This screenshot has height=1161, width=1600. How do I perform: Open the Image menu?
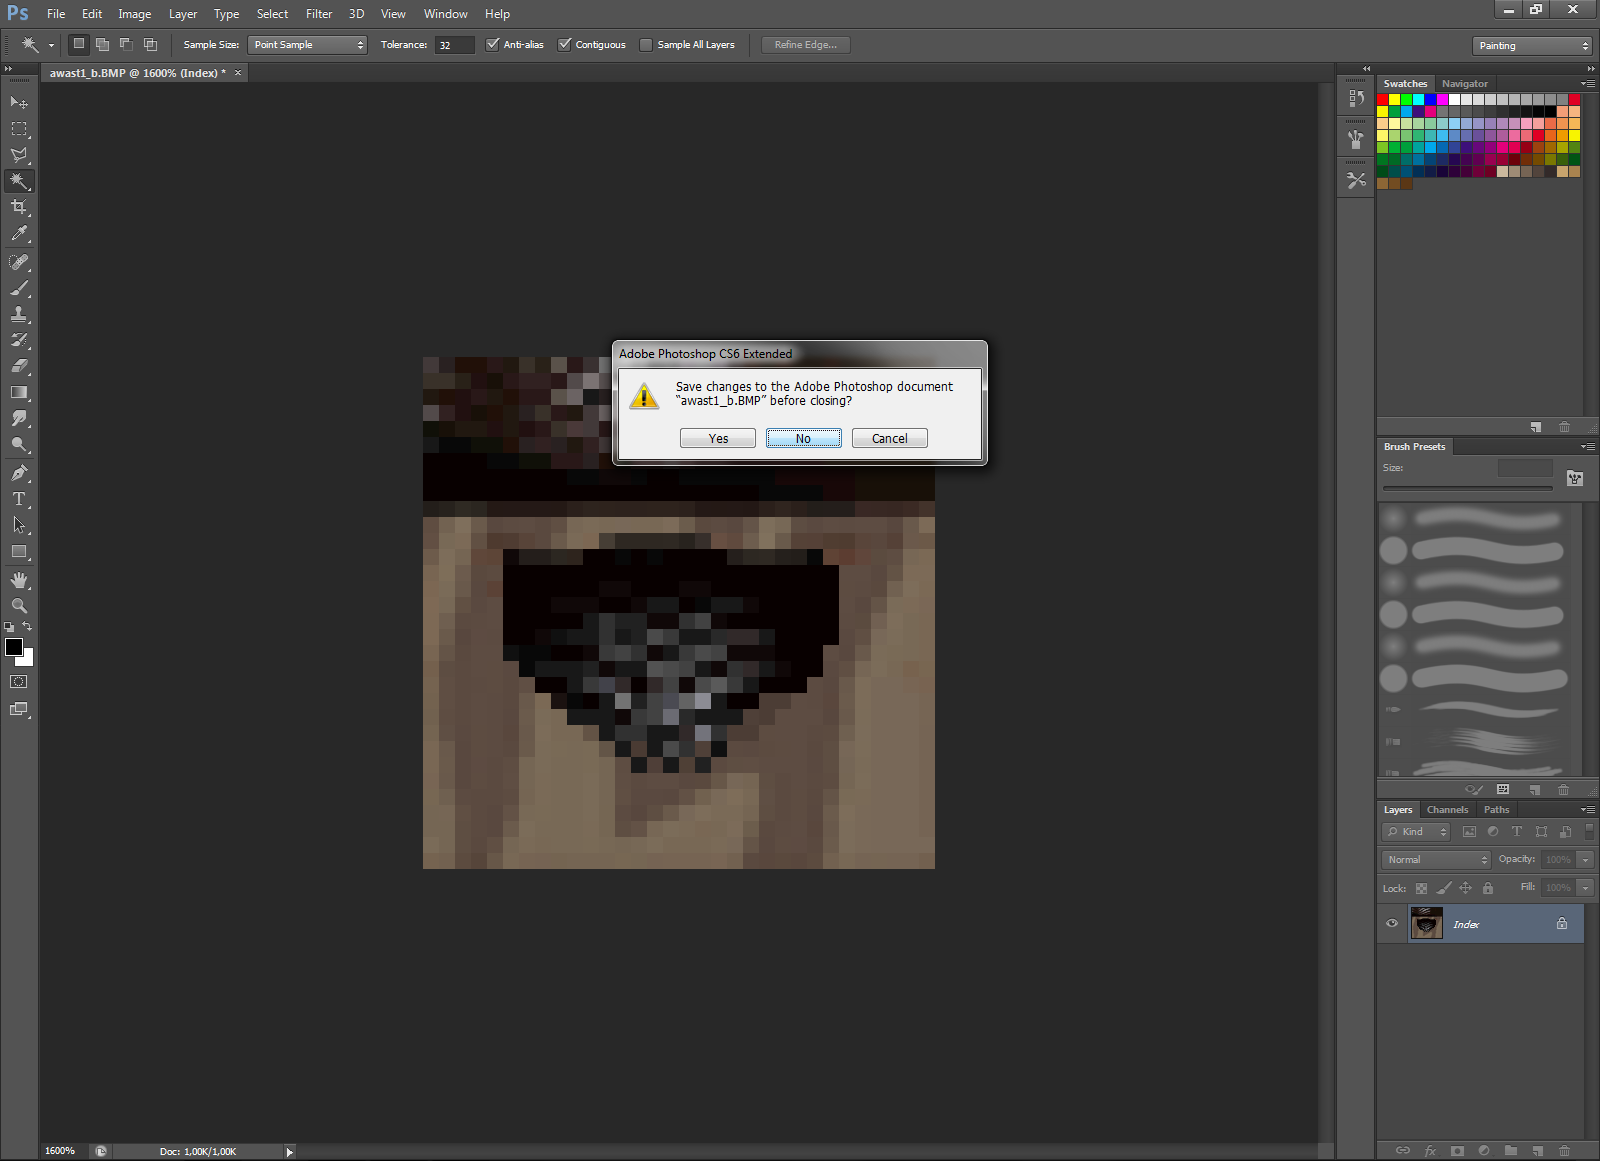pos(134,14)
